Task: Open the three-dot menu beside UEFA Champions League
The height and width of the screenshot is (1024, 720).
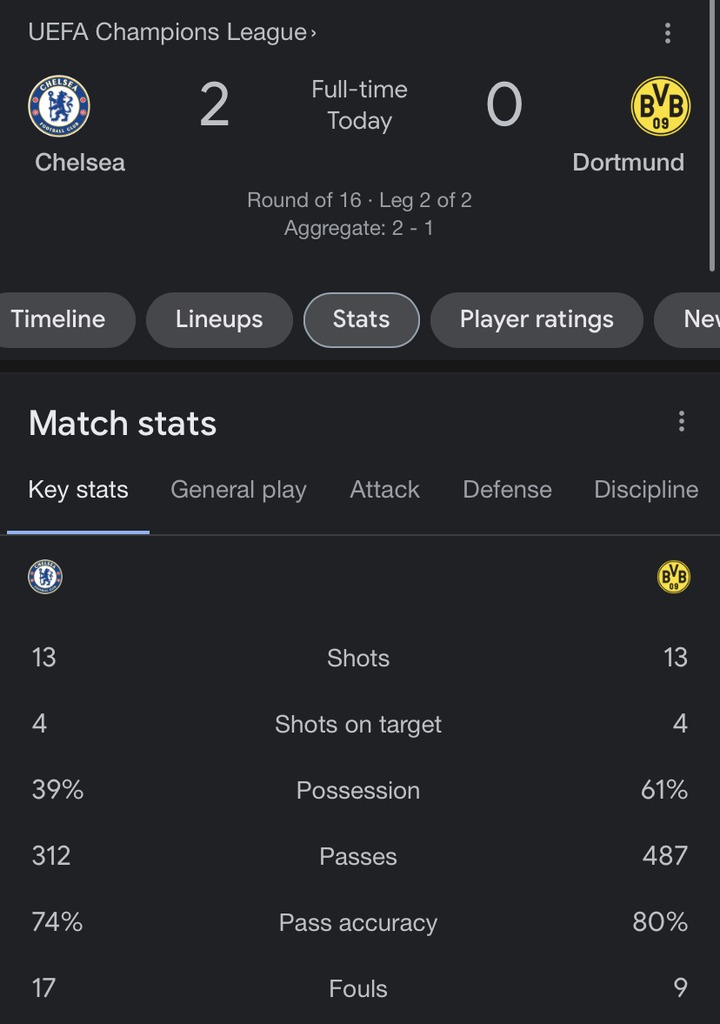Action: [x=667, y=33]
